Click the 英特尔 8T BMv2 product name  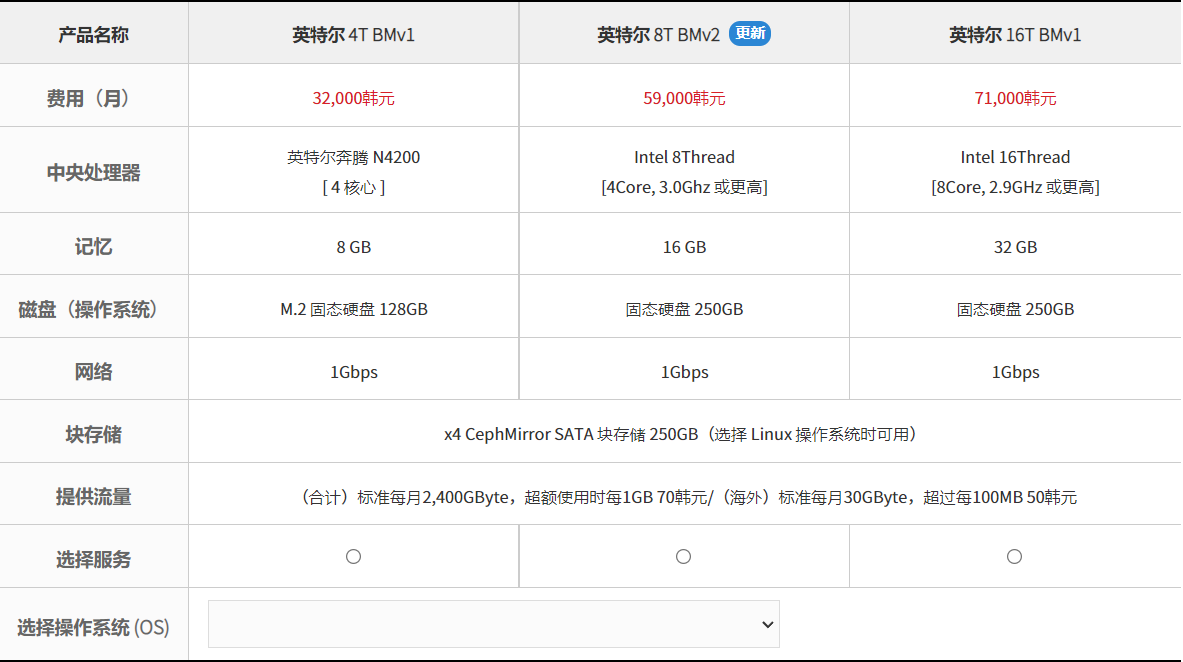click(658, 35)
